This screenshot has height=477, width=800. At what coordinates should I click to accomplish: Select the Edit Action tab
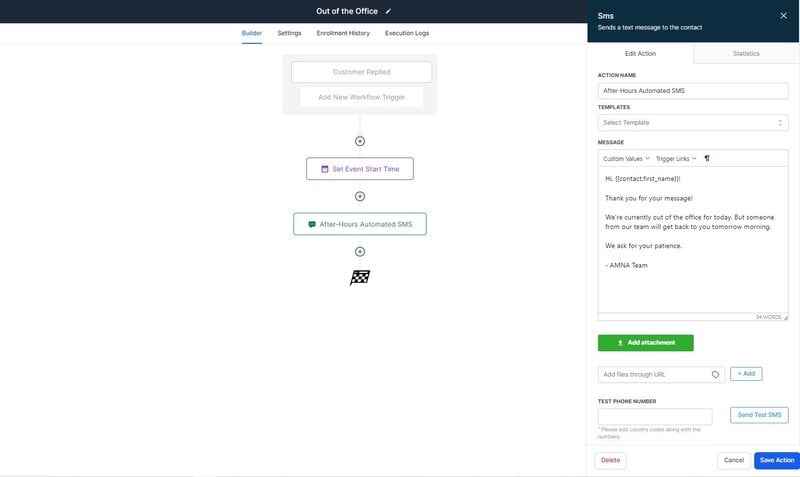pyautogui.click(x=640, y=54)
